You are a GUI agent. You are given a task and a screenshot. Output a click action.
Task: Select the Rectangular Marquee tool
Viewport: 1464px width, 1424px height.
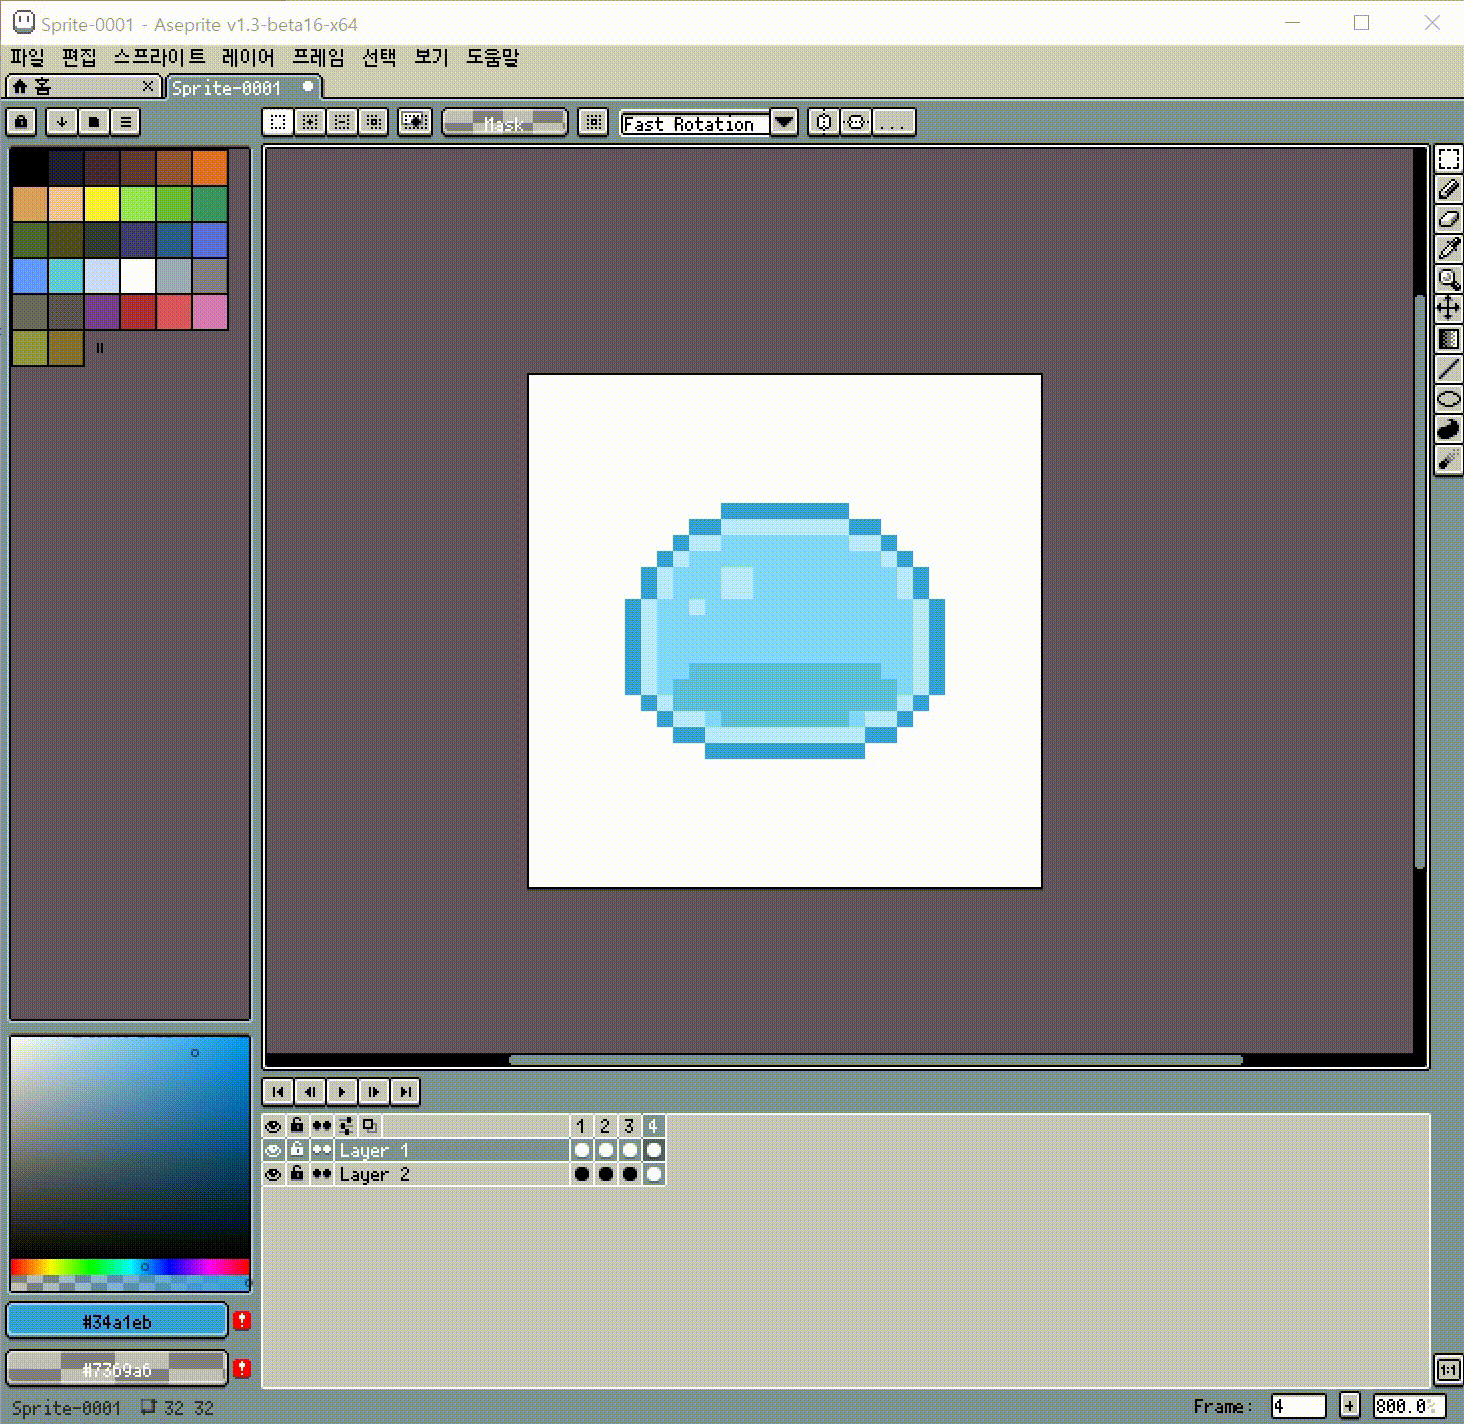1448,159
